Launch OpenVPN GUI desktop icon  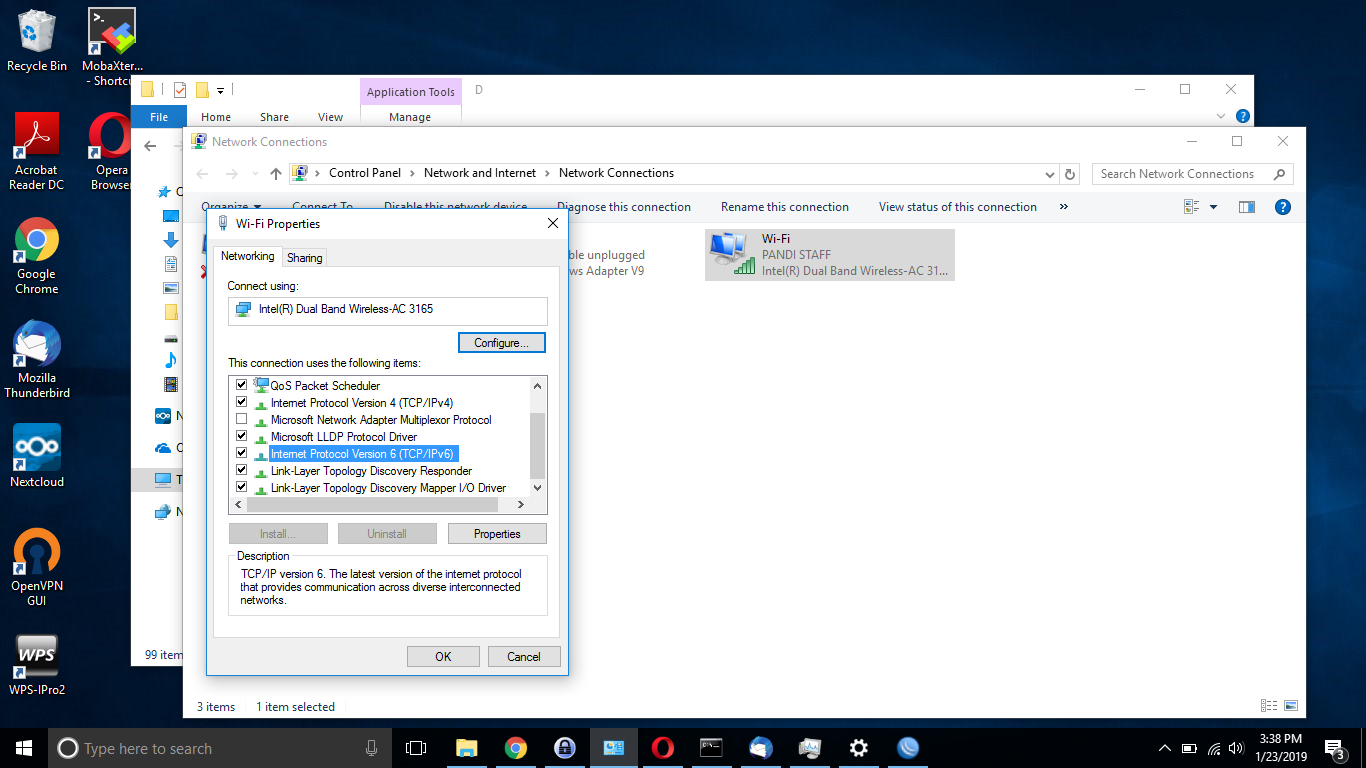tap(37, 553)
